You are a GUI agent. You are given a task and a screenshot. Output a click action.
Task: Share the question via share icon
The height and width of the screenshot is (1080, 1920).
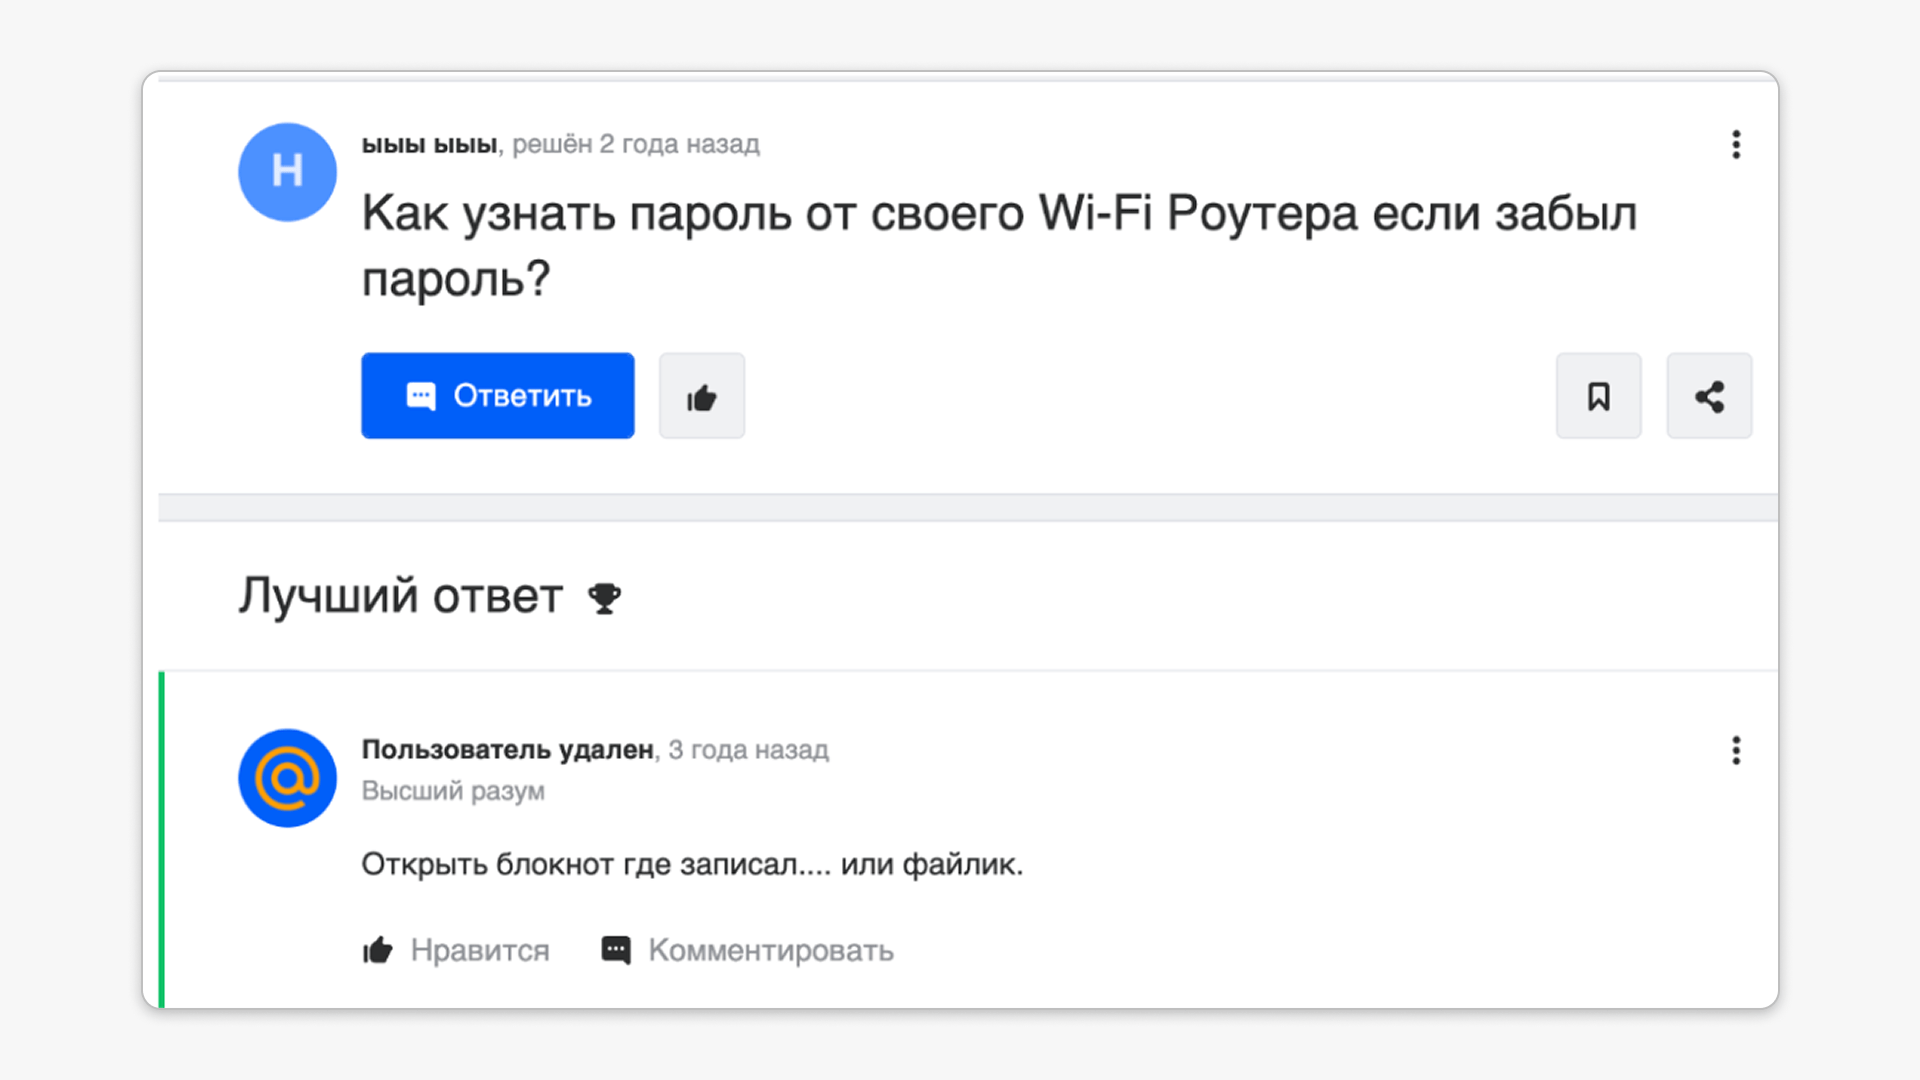(x=1709, y=395)
